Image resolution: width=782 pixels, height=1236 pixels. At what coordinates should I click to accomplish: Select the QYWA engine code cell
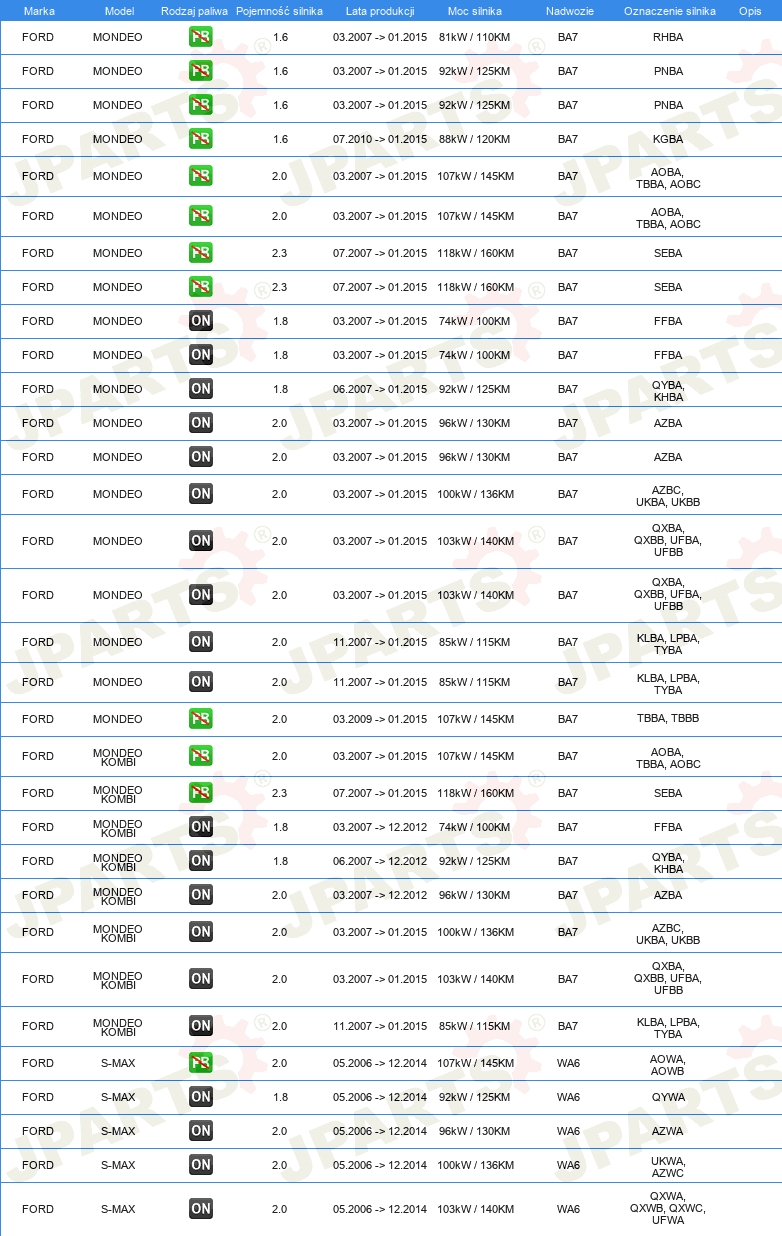[668, 1097]
